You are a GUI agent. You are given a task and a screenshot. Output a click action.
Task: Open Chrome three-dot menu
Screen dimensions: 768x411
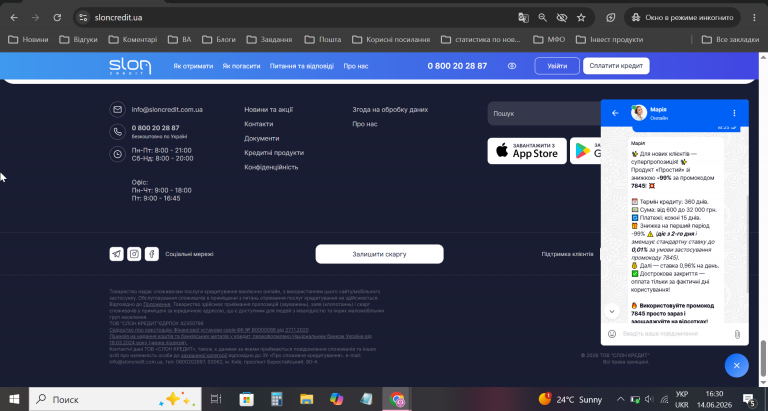(x=754, y=18)
